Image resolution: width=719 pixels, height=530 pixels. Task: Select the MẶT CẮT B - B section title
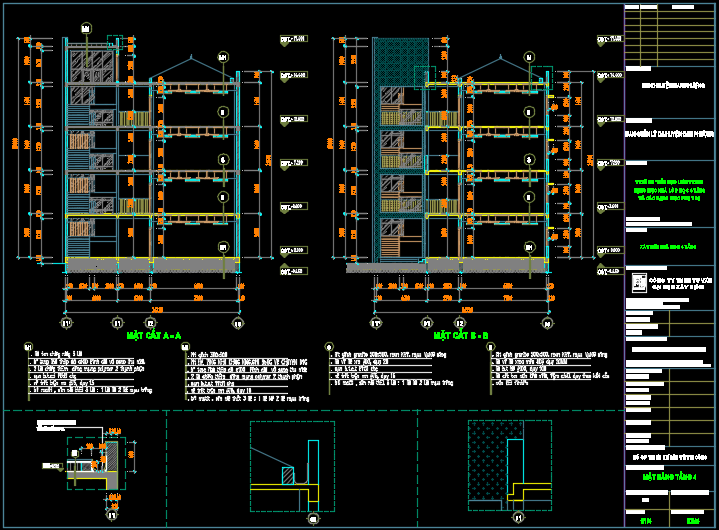[x=461, y=336]
